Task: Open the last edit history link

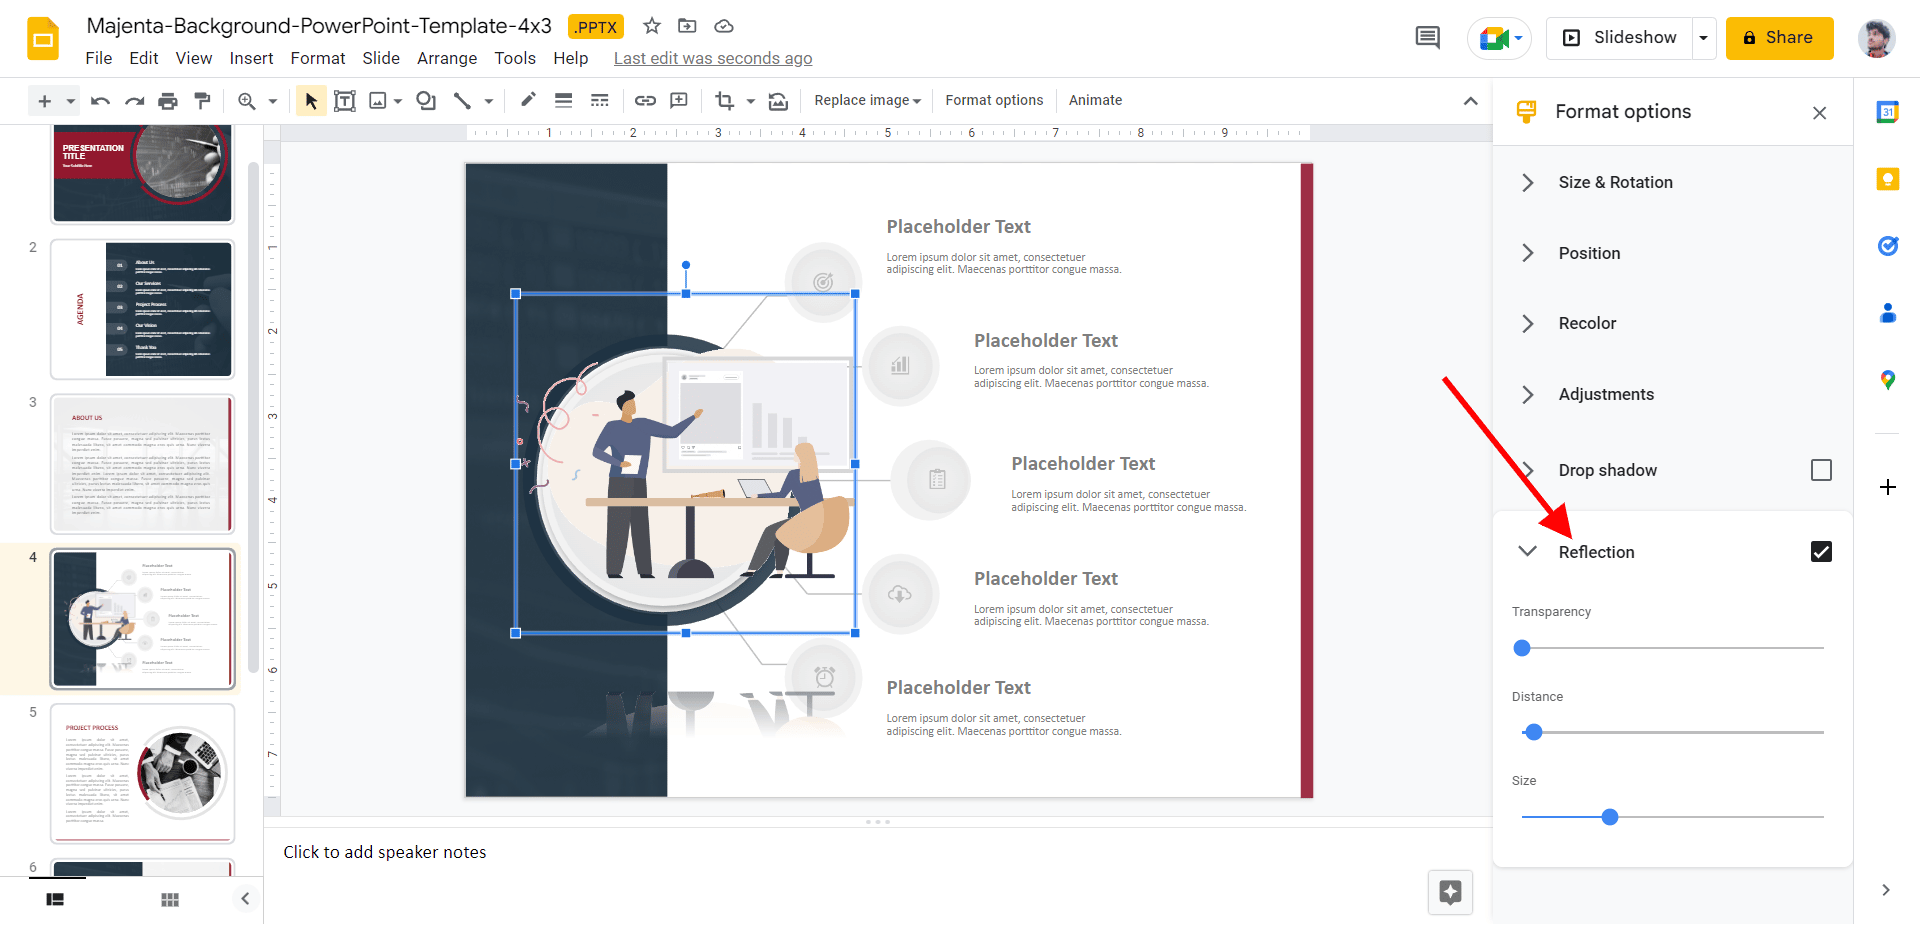Action: [x=713, y=58]
